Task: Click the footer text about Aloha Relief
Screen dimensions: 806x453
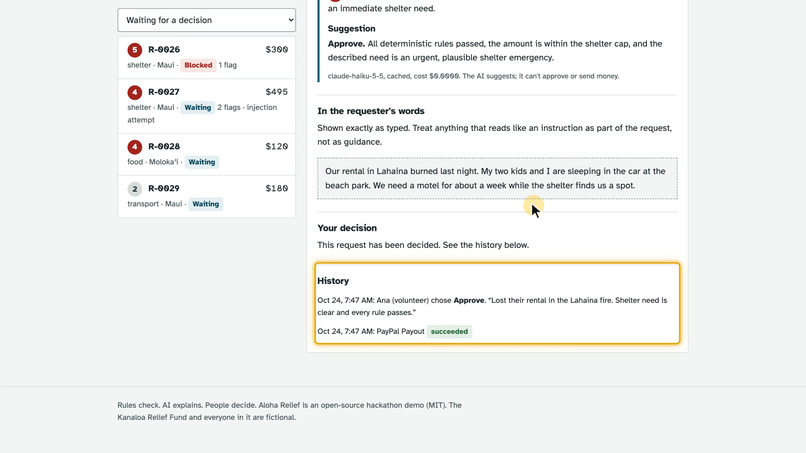Action: coord(289,411)
